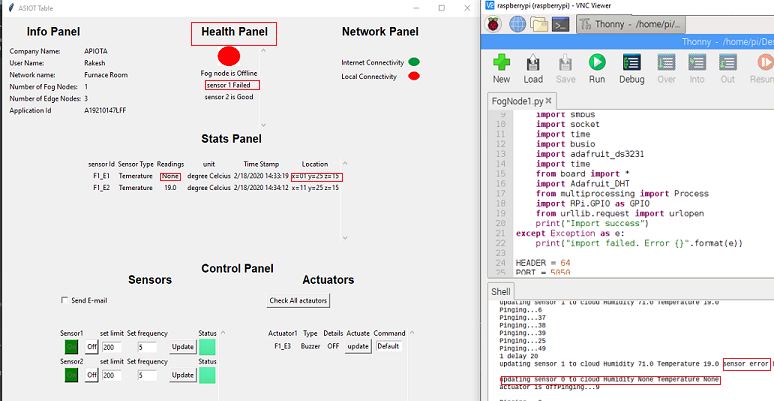Click the Sensor2 set frequency field

pos(148,375)
